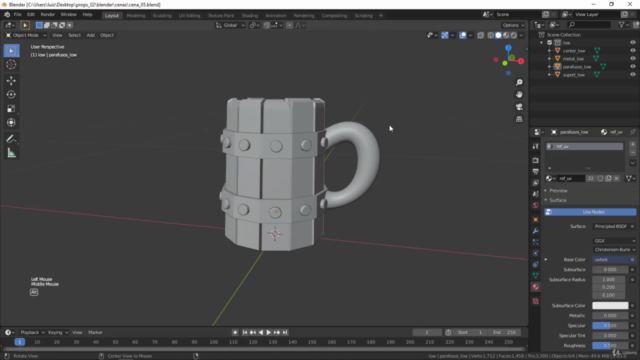Select the Move tool
This screenshot has height=360, width=640.
coord(11,80)
